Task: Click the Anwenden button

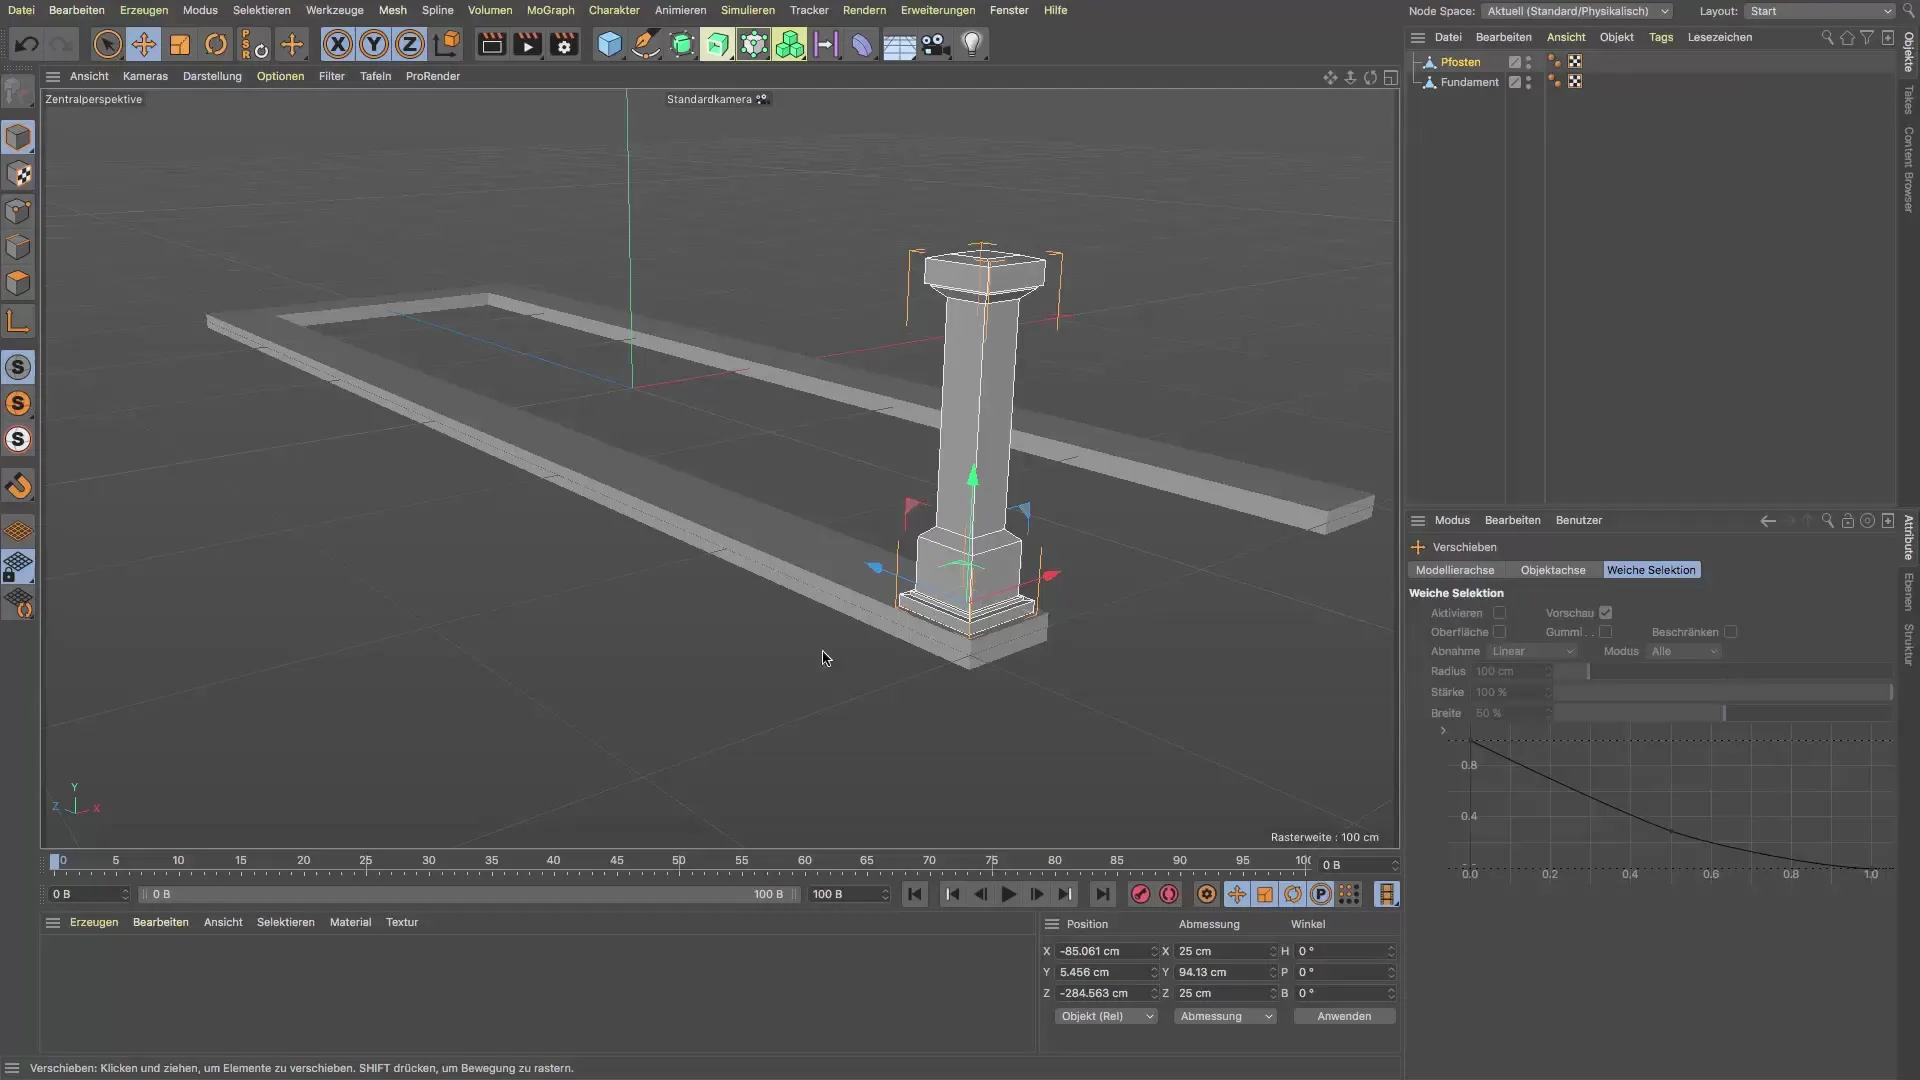Action: (x=1344, y=1016)
